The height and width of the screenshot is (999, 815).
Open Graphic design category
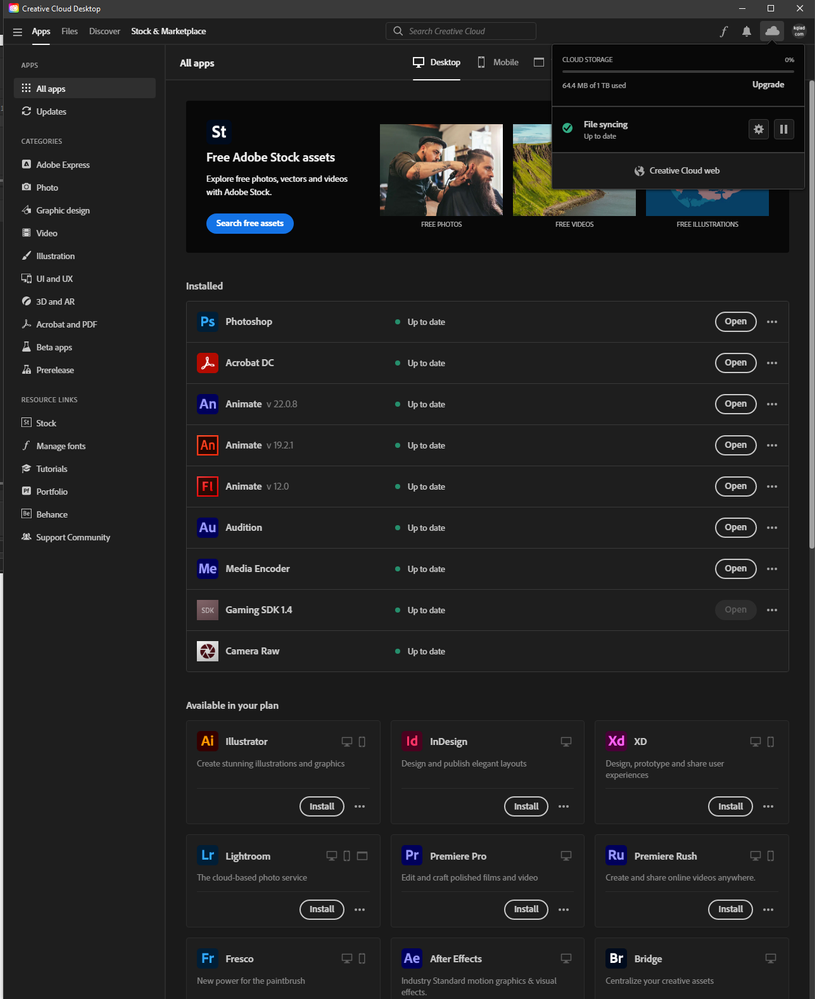(84, 210)
